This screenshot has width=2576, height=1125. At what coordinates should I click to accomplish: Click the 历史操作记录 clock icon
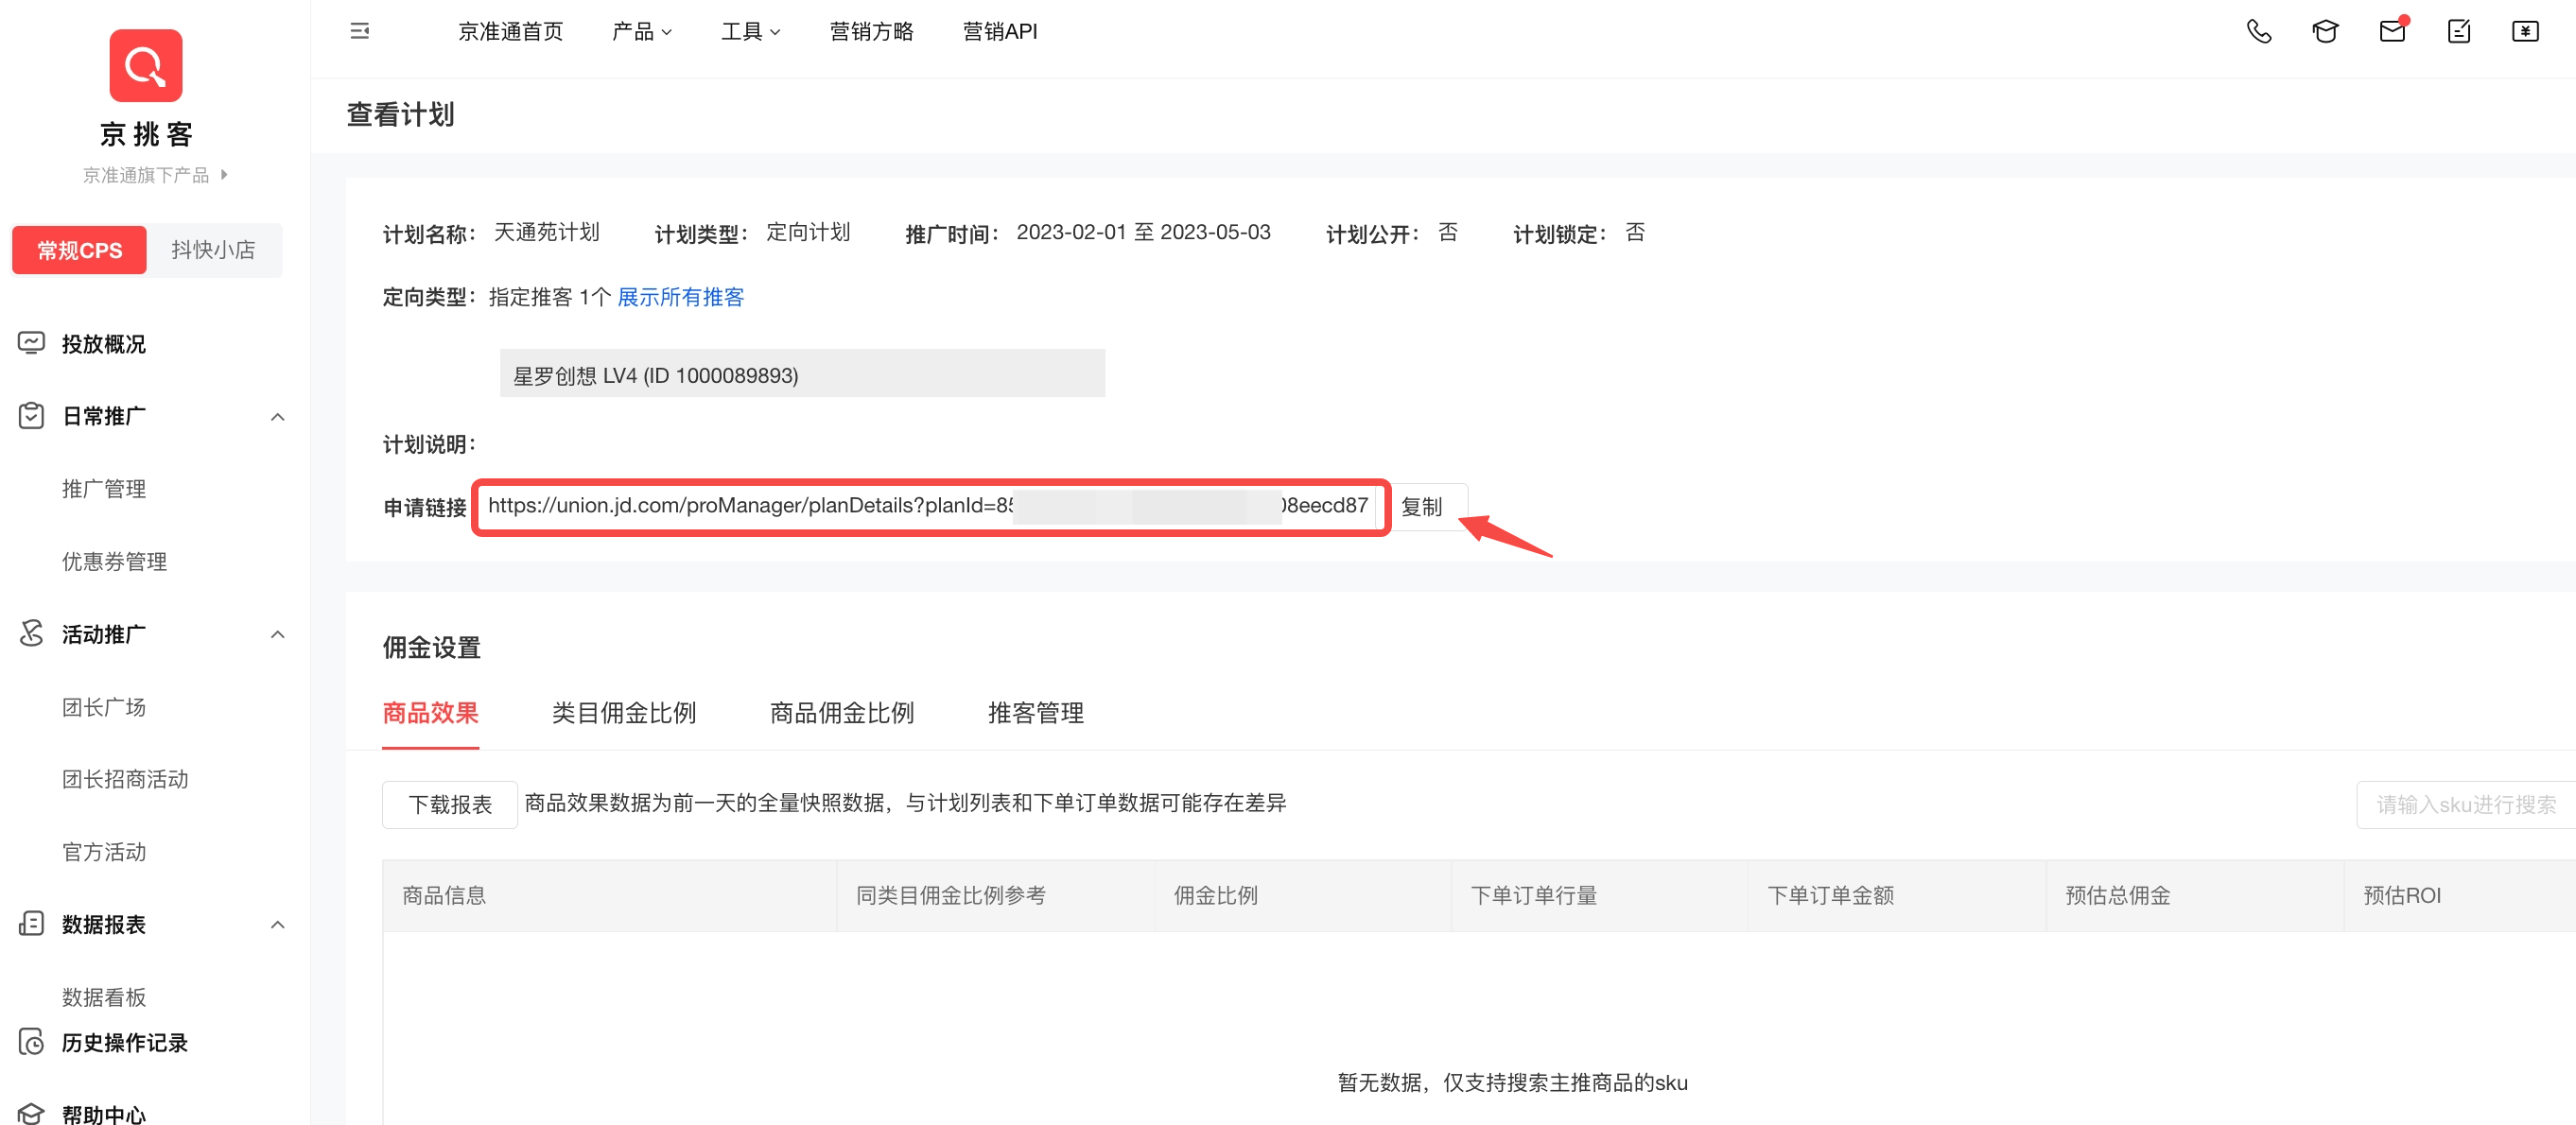[31, 1042]
